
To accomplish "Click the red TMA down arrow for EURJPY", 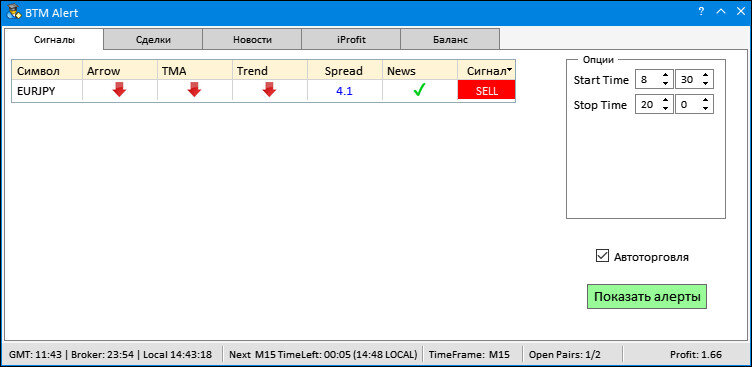I will pyautogui.click(x=194, y=90).
